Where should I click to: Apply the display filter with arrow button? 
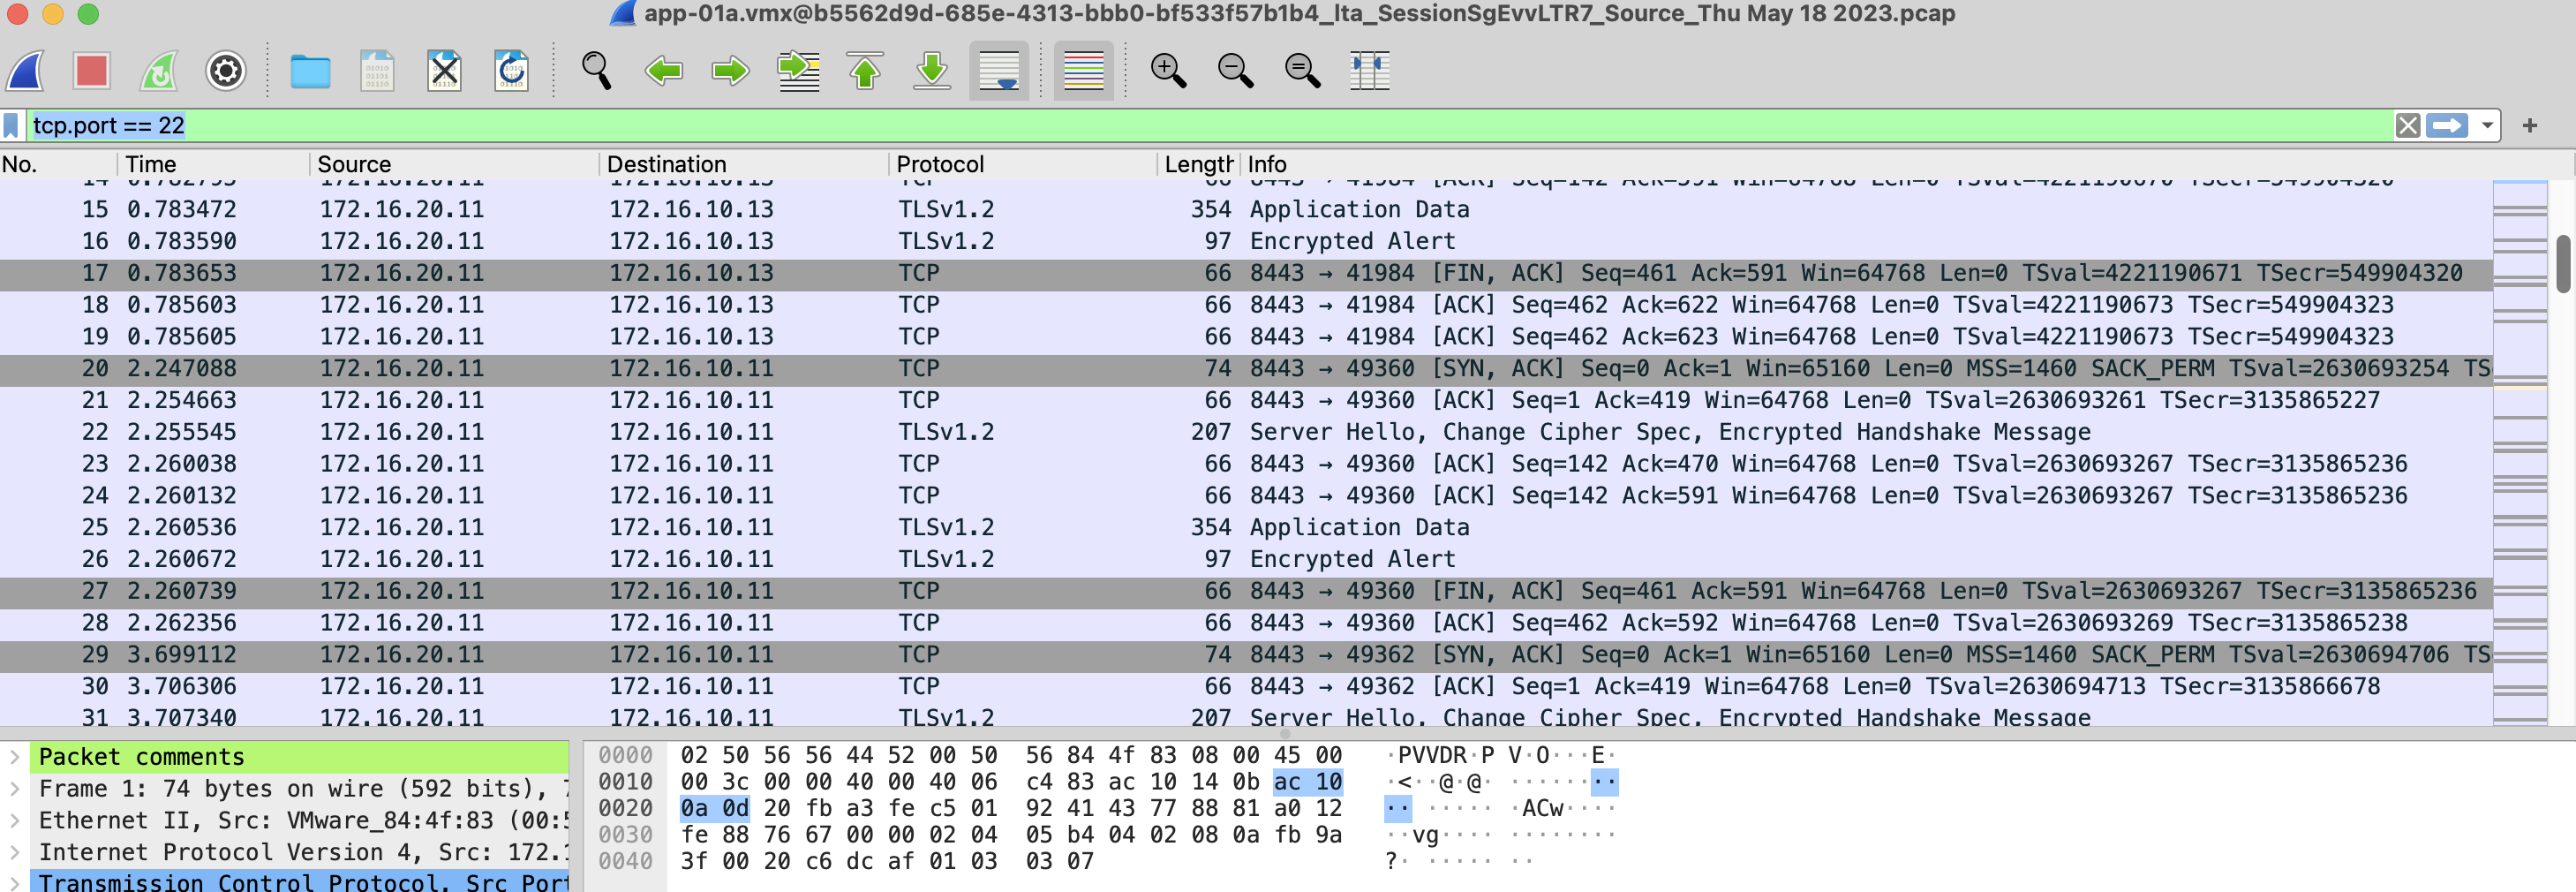(2447, 126)
